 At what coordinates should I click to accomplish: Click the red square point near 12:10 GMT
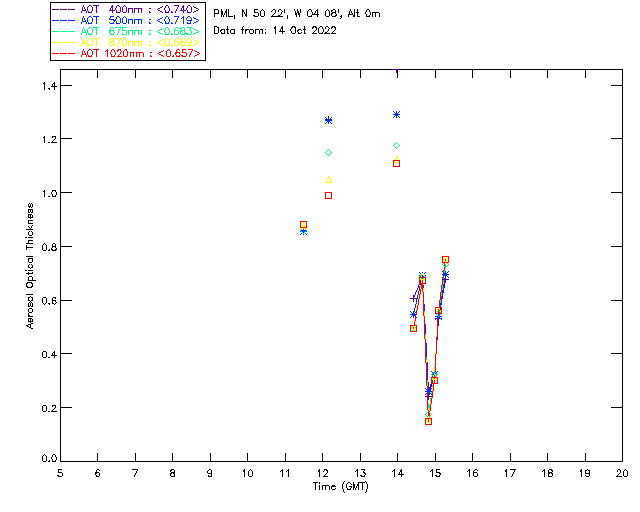click(329, 196)
